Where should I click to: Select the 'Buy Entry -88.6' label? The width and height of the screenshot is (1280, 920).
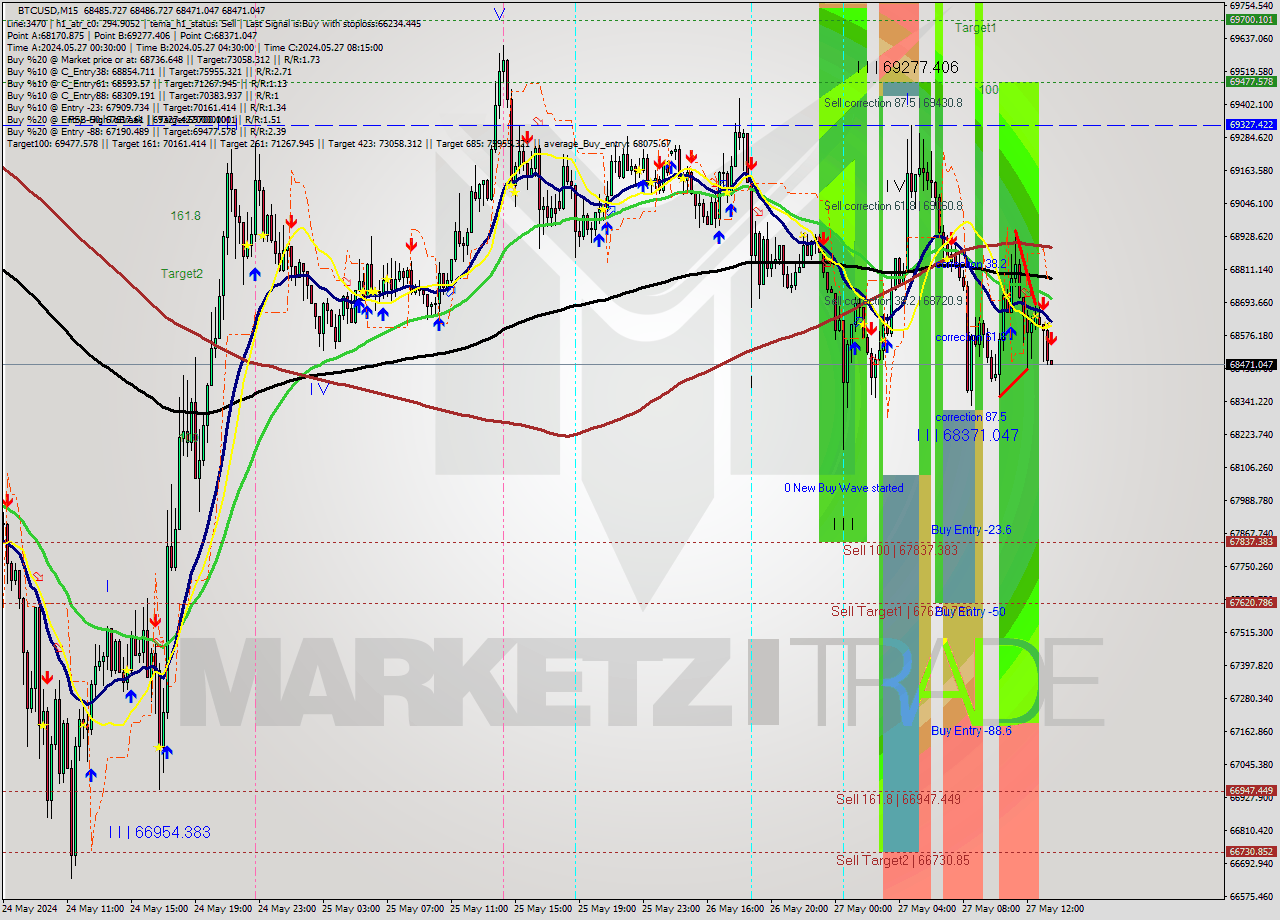pos(971,731)
